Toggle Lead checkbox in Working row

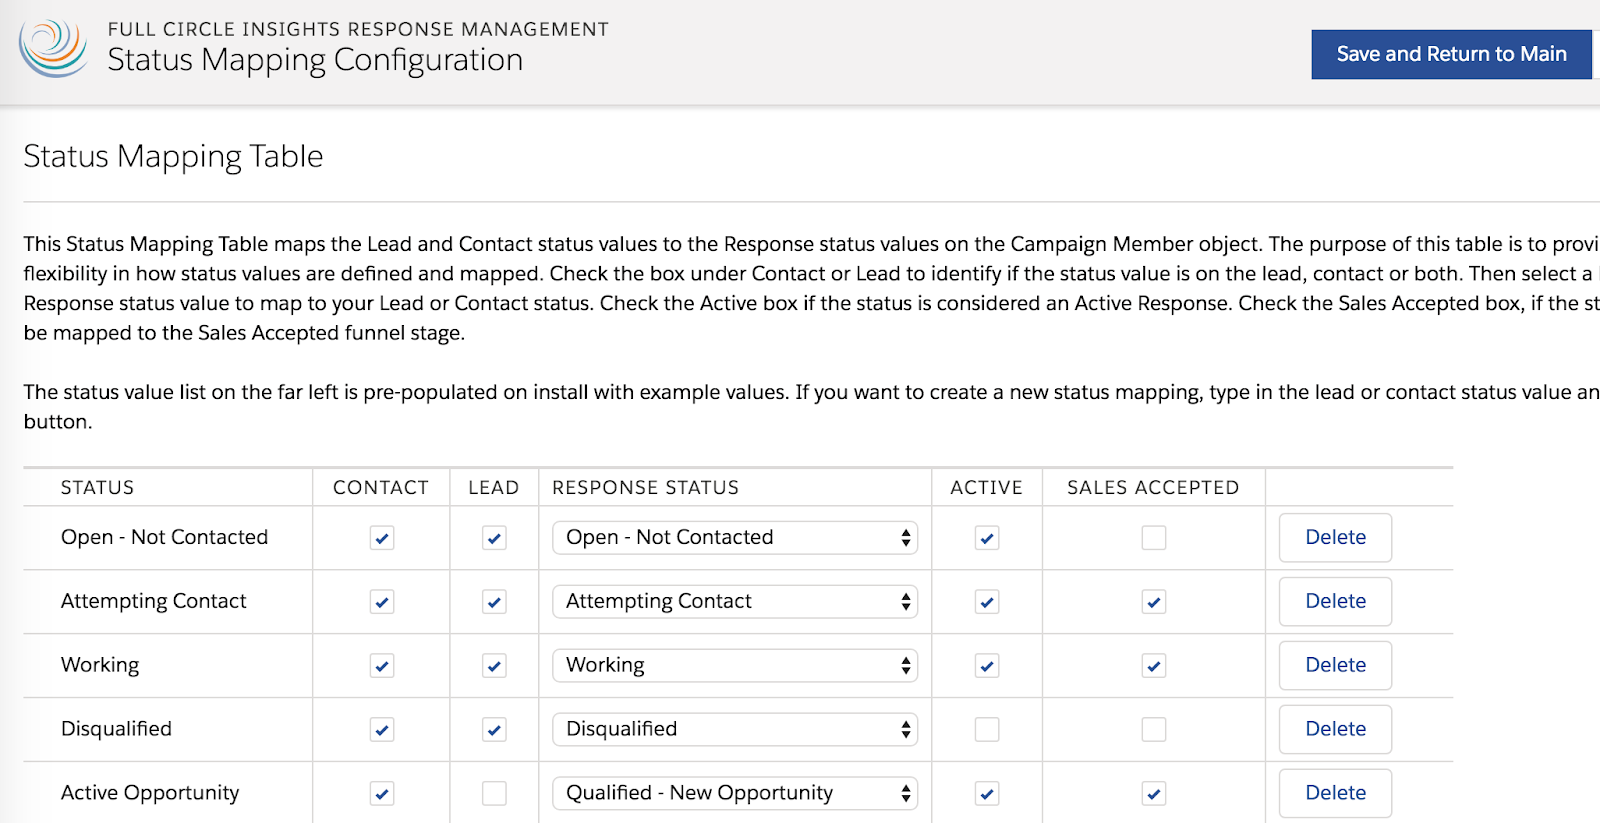tap(494, 666)
